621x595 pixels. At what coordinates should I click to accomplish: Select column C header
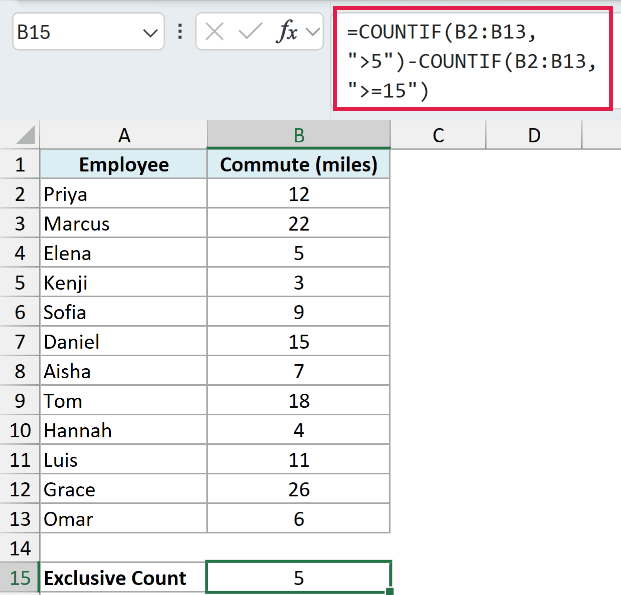(x=438, y=135)
